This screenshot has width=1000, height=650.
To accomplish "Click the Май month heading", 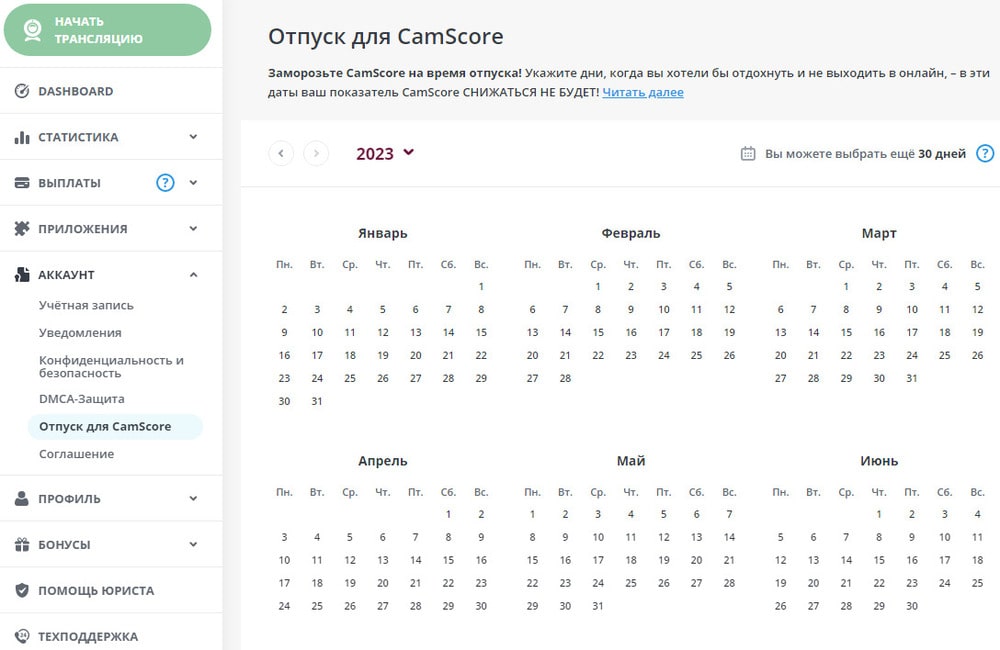I will [631, 461].
